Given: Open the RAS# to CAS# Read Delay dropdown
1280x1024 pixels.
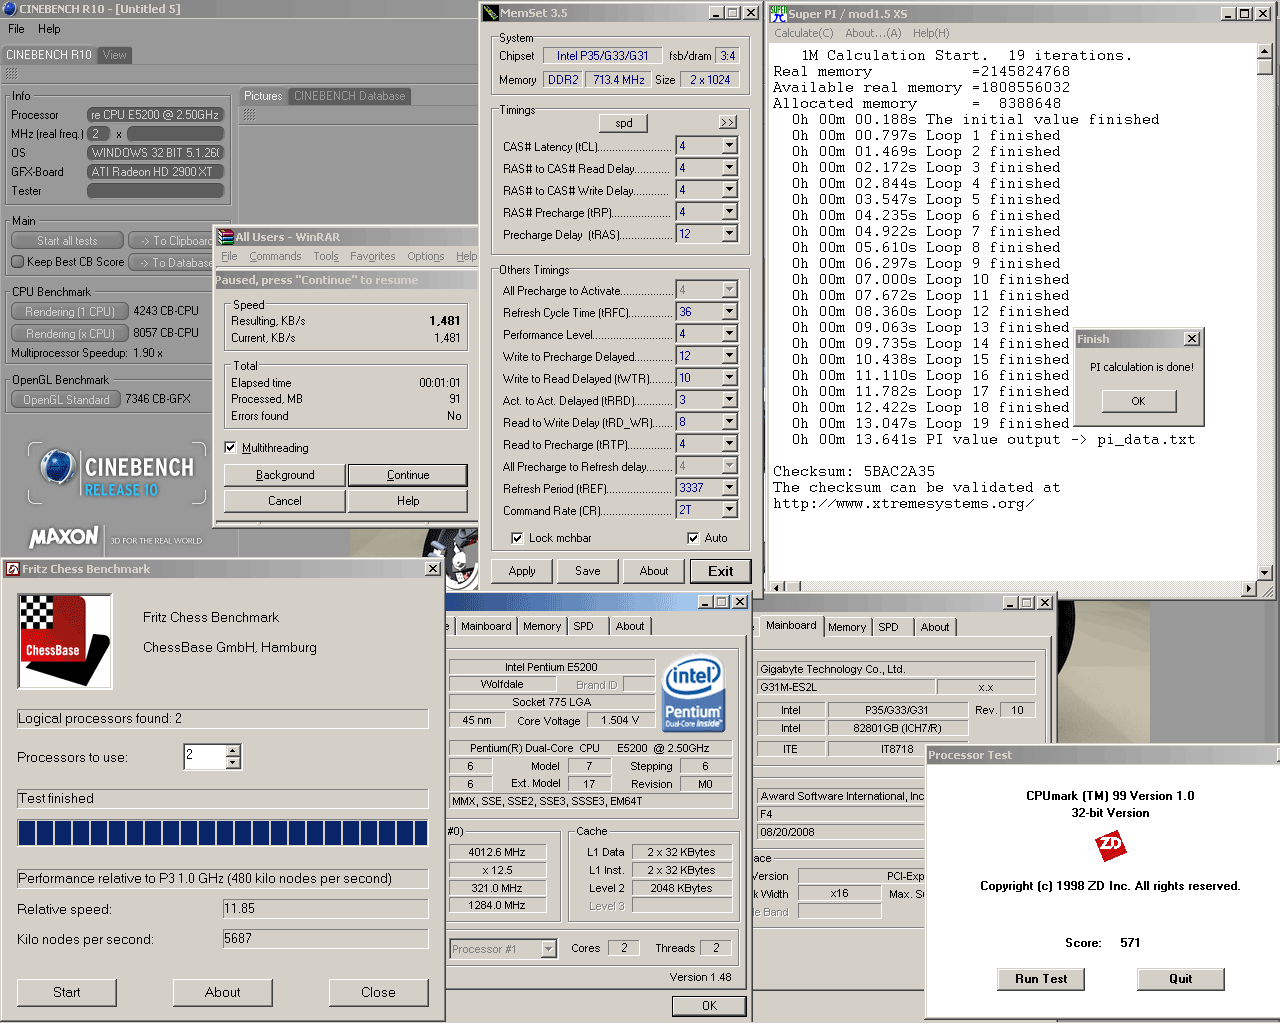Looking at the screenshot, I should point(729,168).
